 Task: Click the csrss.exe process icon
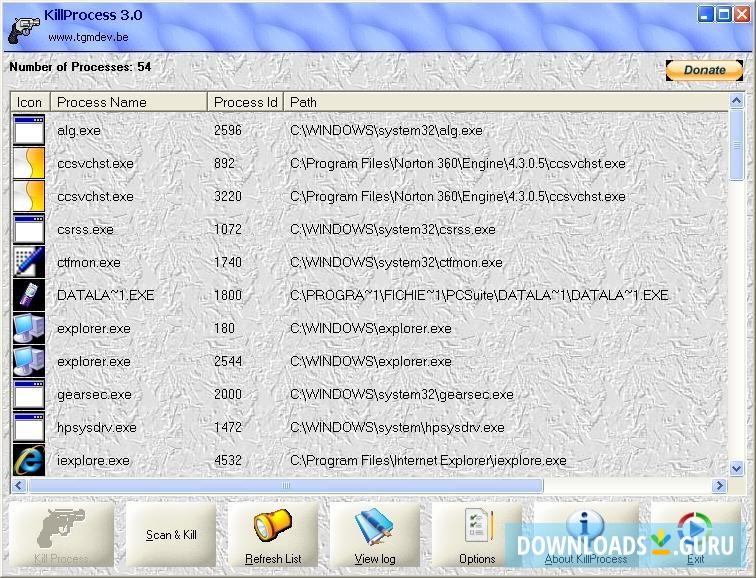click(x=29, y=229)
